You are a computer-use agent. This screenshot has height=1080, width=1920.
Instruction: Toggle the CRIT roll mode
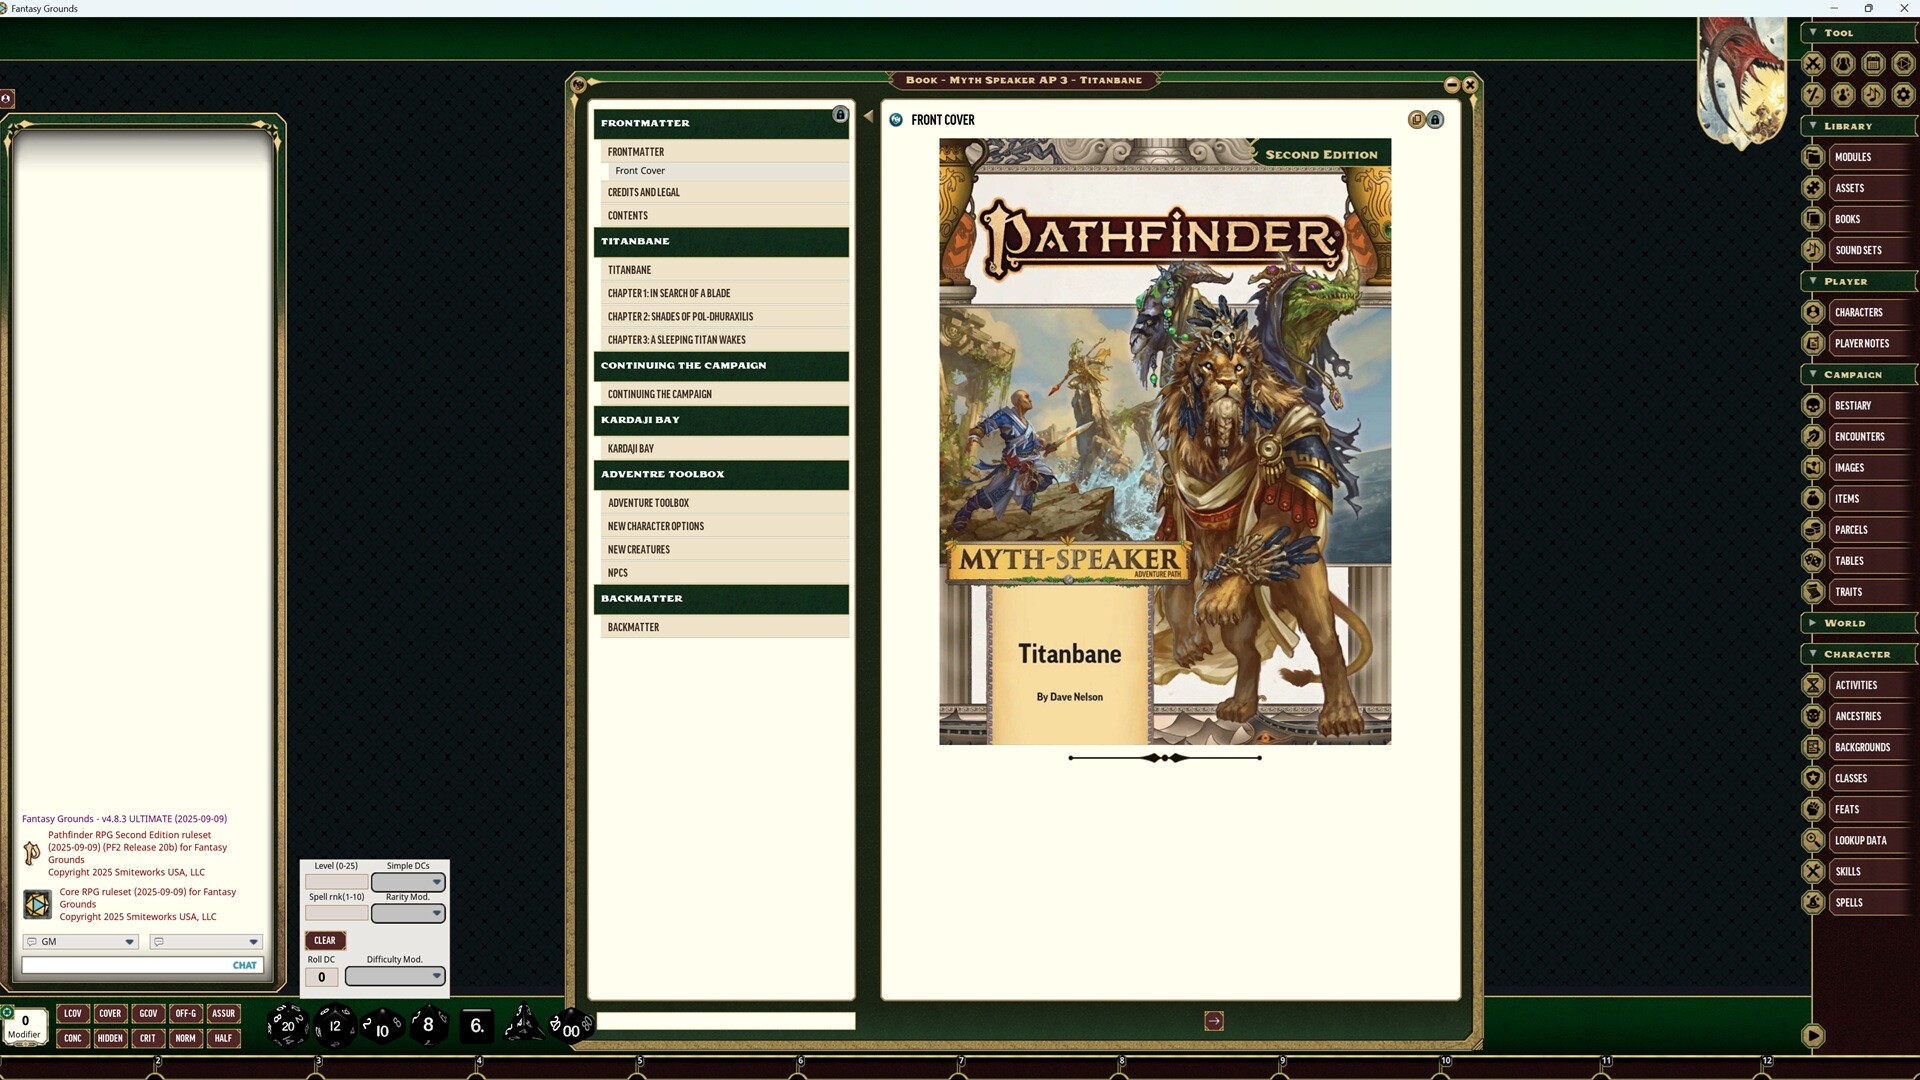point(148,1038)
